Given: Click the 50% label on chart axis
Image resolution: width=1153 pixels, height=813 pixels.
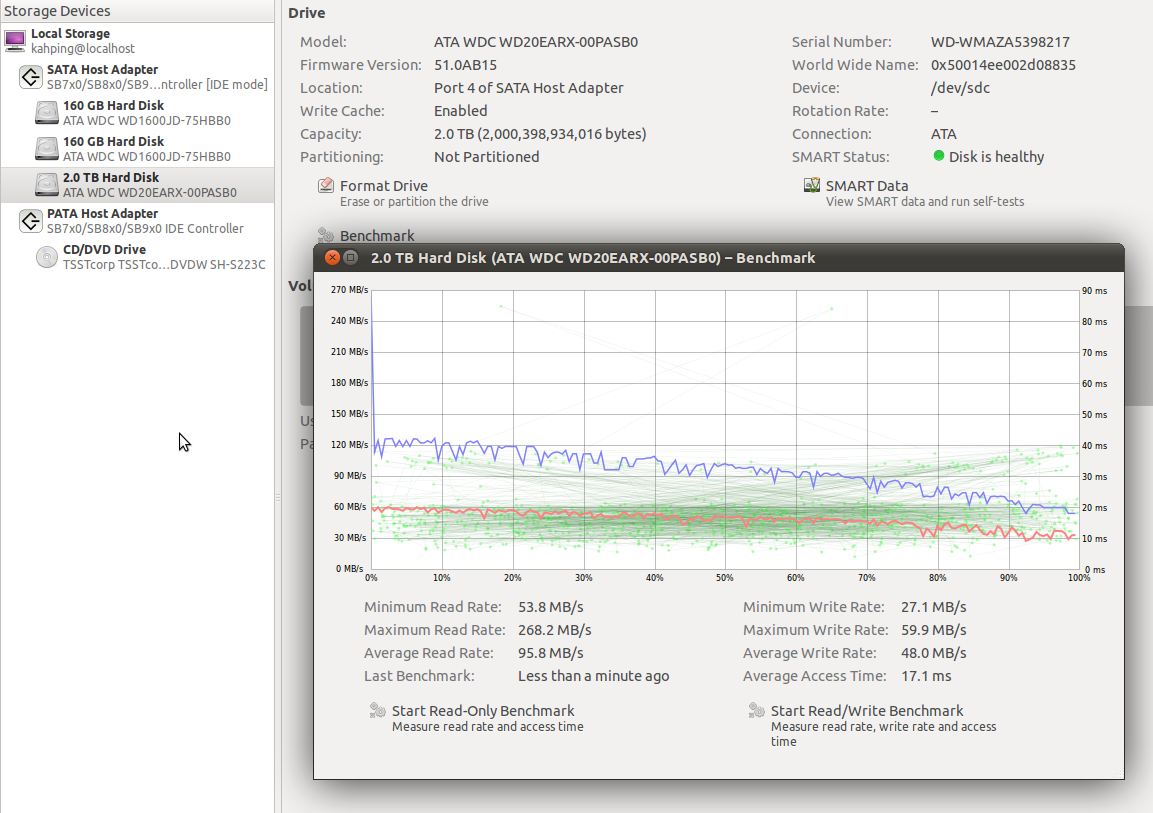Looking at the screenshot, I should click(x=725, y=578).
